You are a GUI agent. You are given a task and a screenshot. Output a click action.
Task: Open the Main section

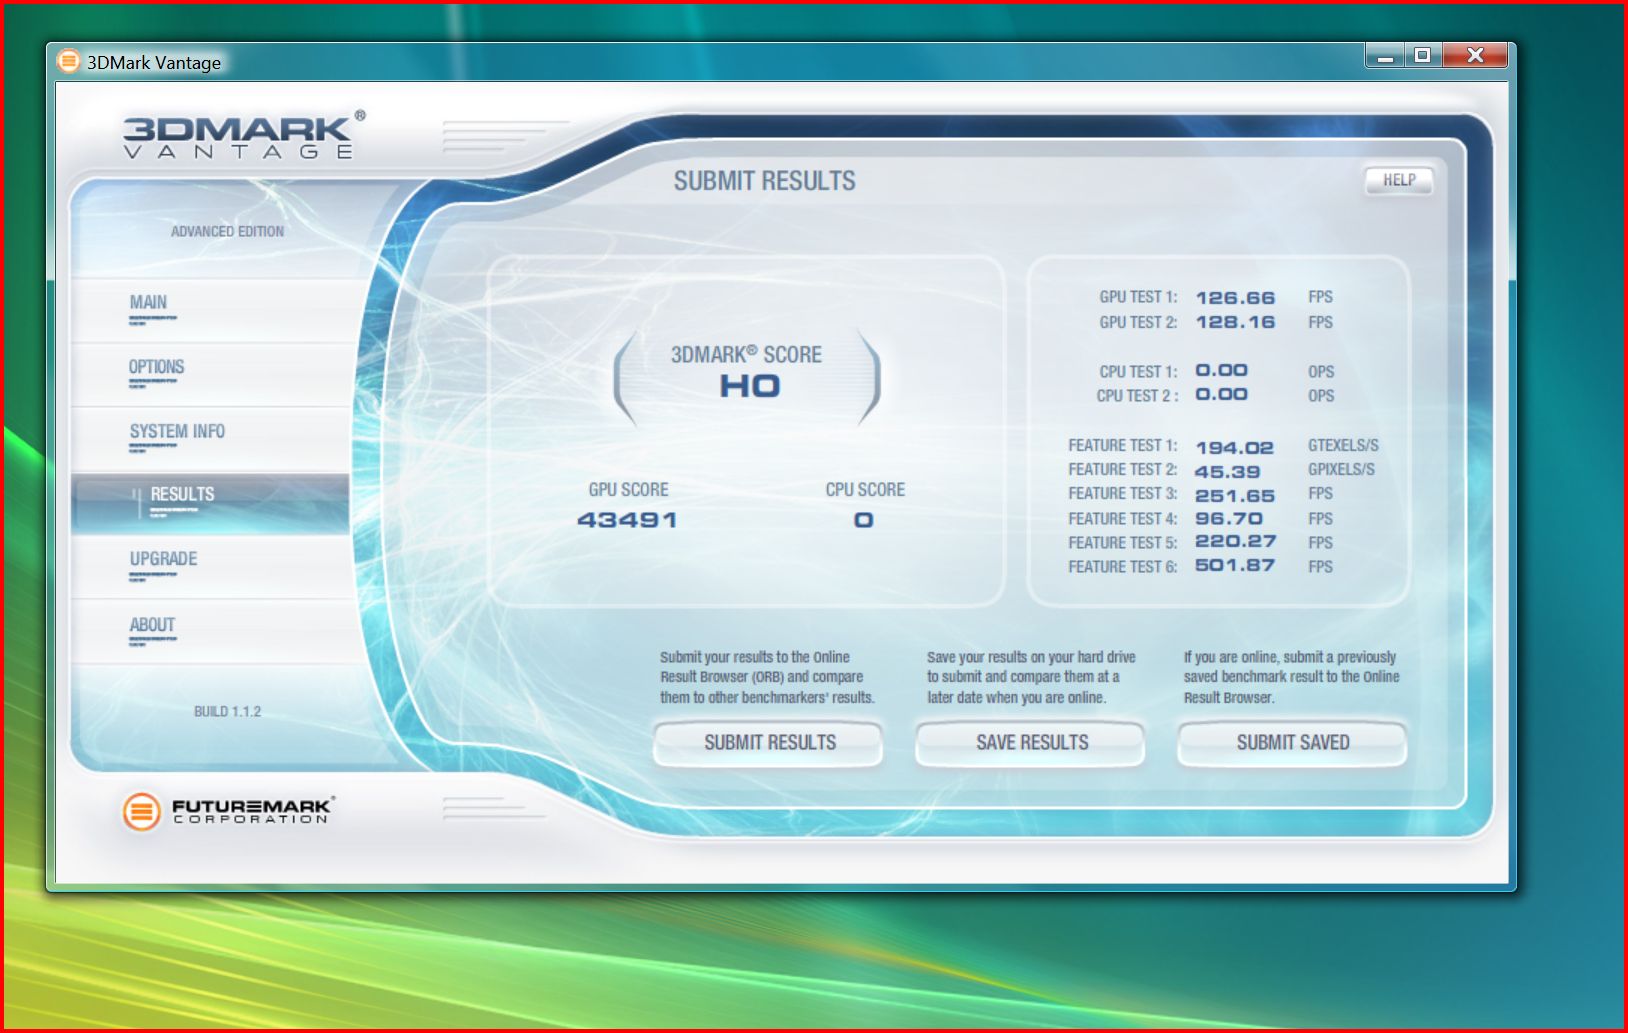(x=211, y=310)
